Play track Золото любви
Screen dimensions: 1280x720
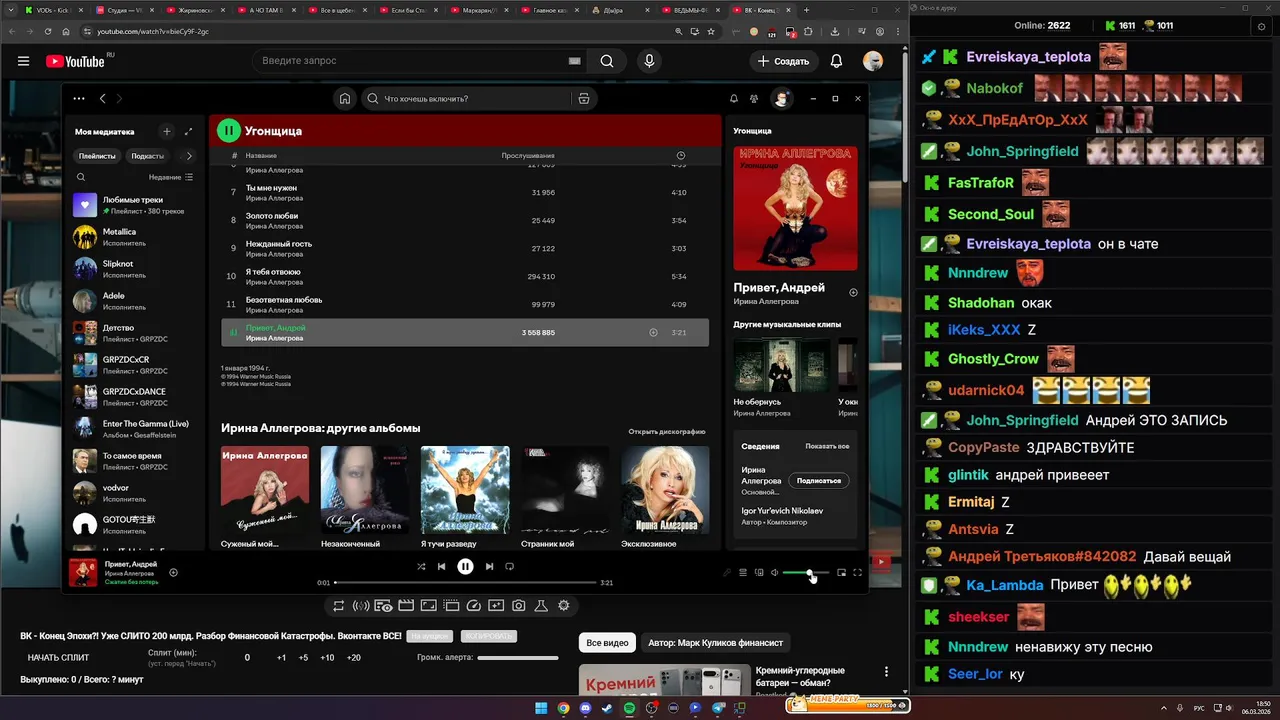click(465, 220)
